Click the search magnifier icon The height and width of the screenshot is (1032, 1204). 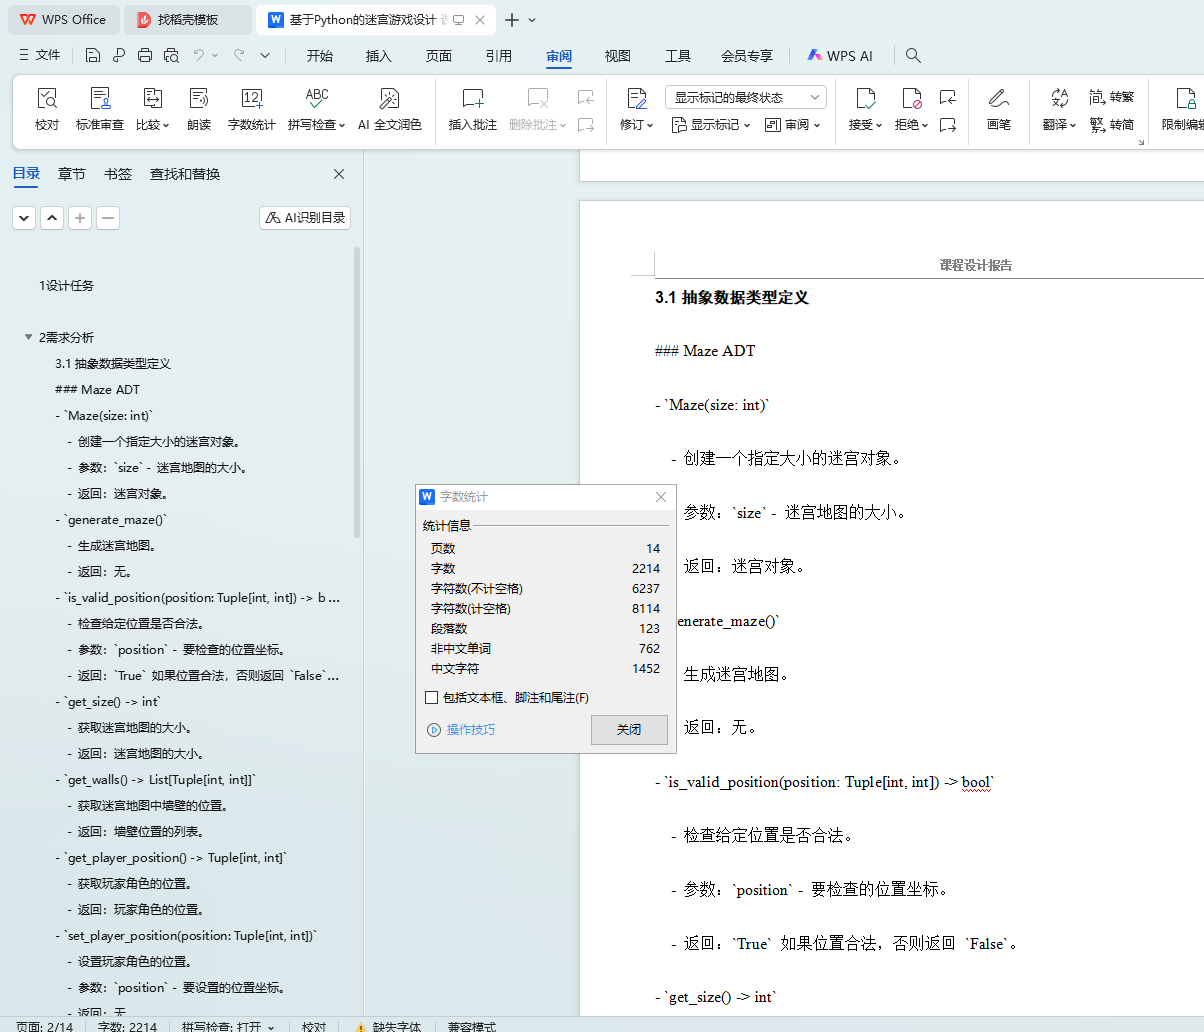(x=913, y=56)
